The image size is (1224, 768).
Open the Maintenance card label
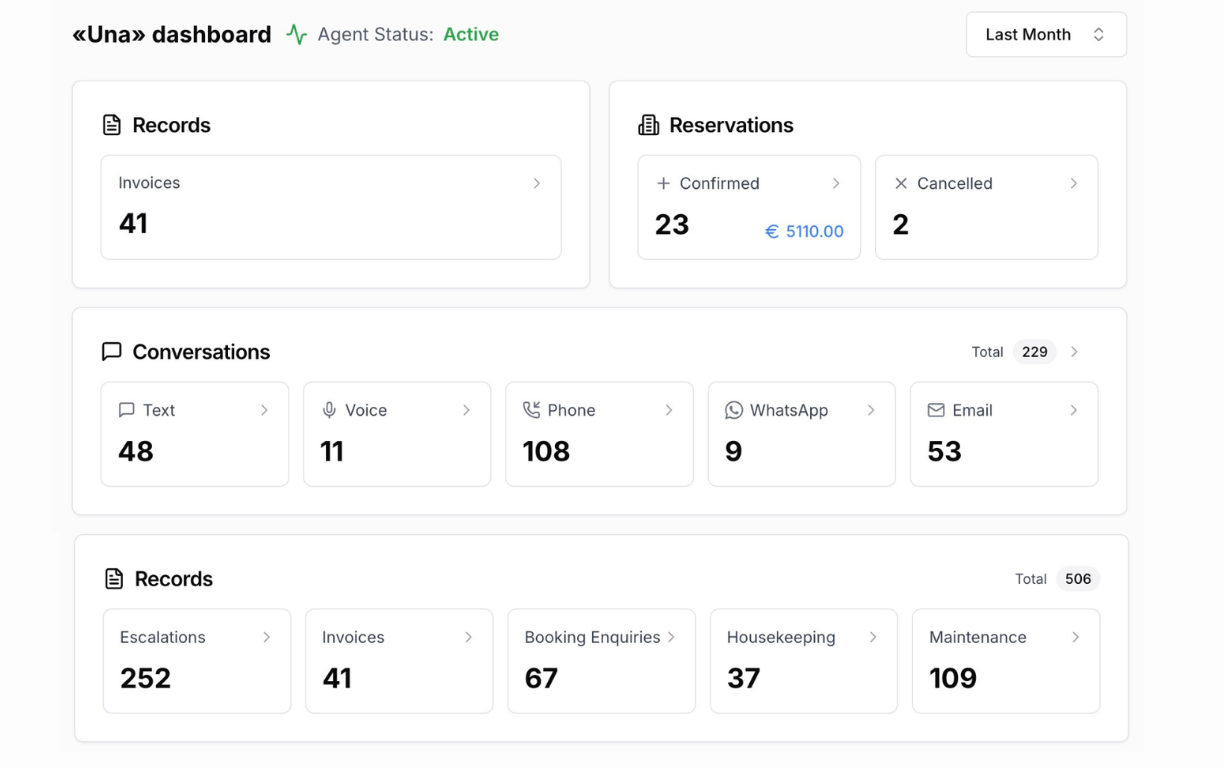pos(978,637)
